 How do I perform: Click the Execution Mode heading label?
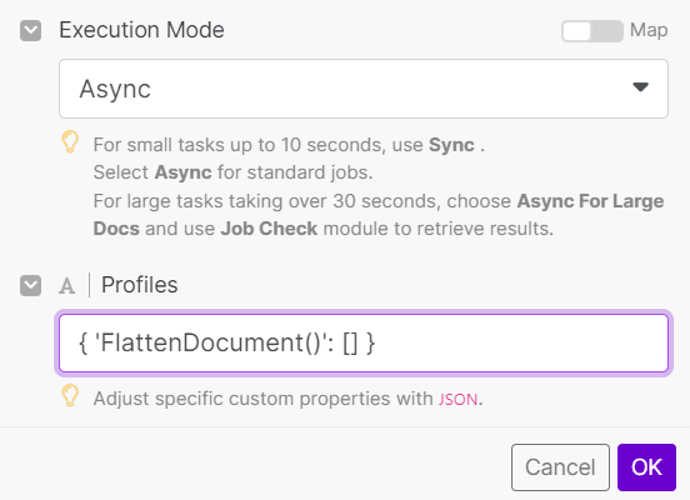142,30
